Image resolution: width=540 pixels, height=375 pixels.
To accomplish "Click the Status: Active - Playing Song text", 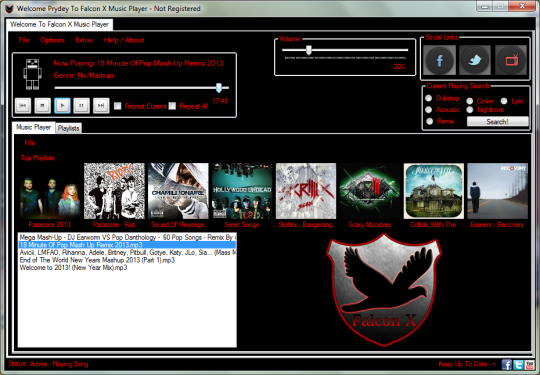I will (48, 364).
